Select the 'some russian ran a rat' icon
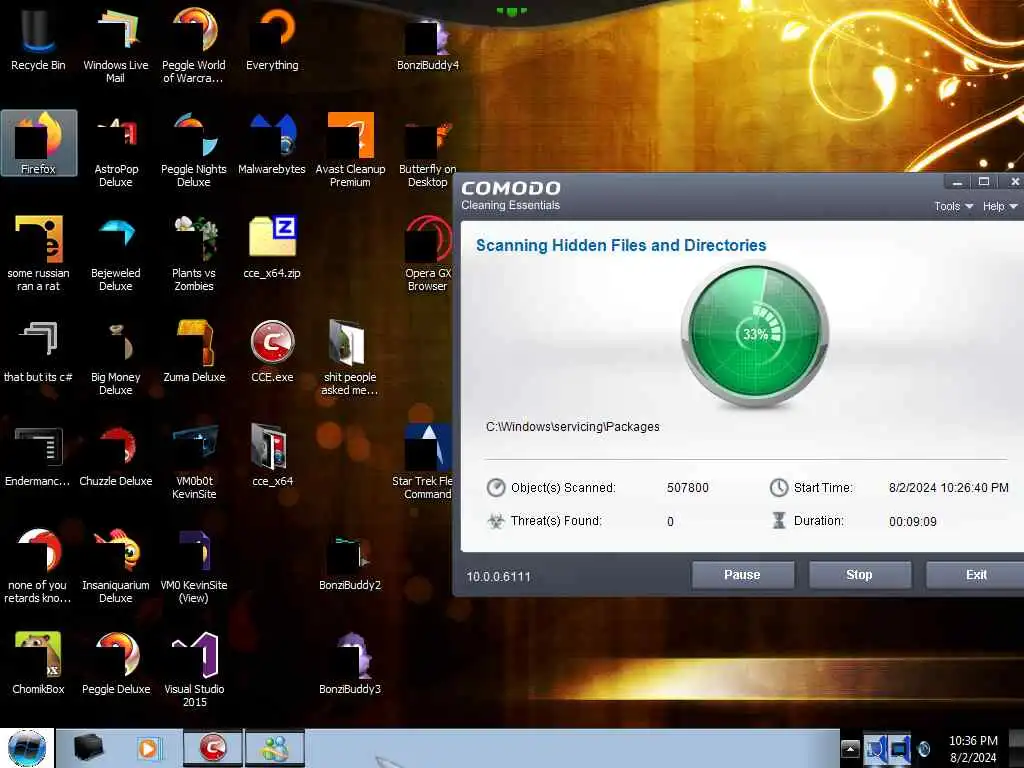 pyautogui.click(x=38, y=253)
